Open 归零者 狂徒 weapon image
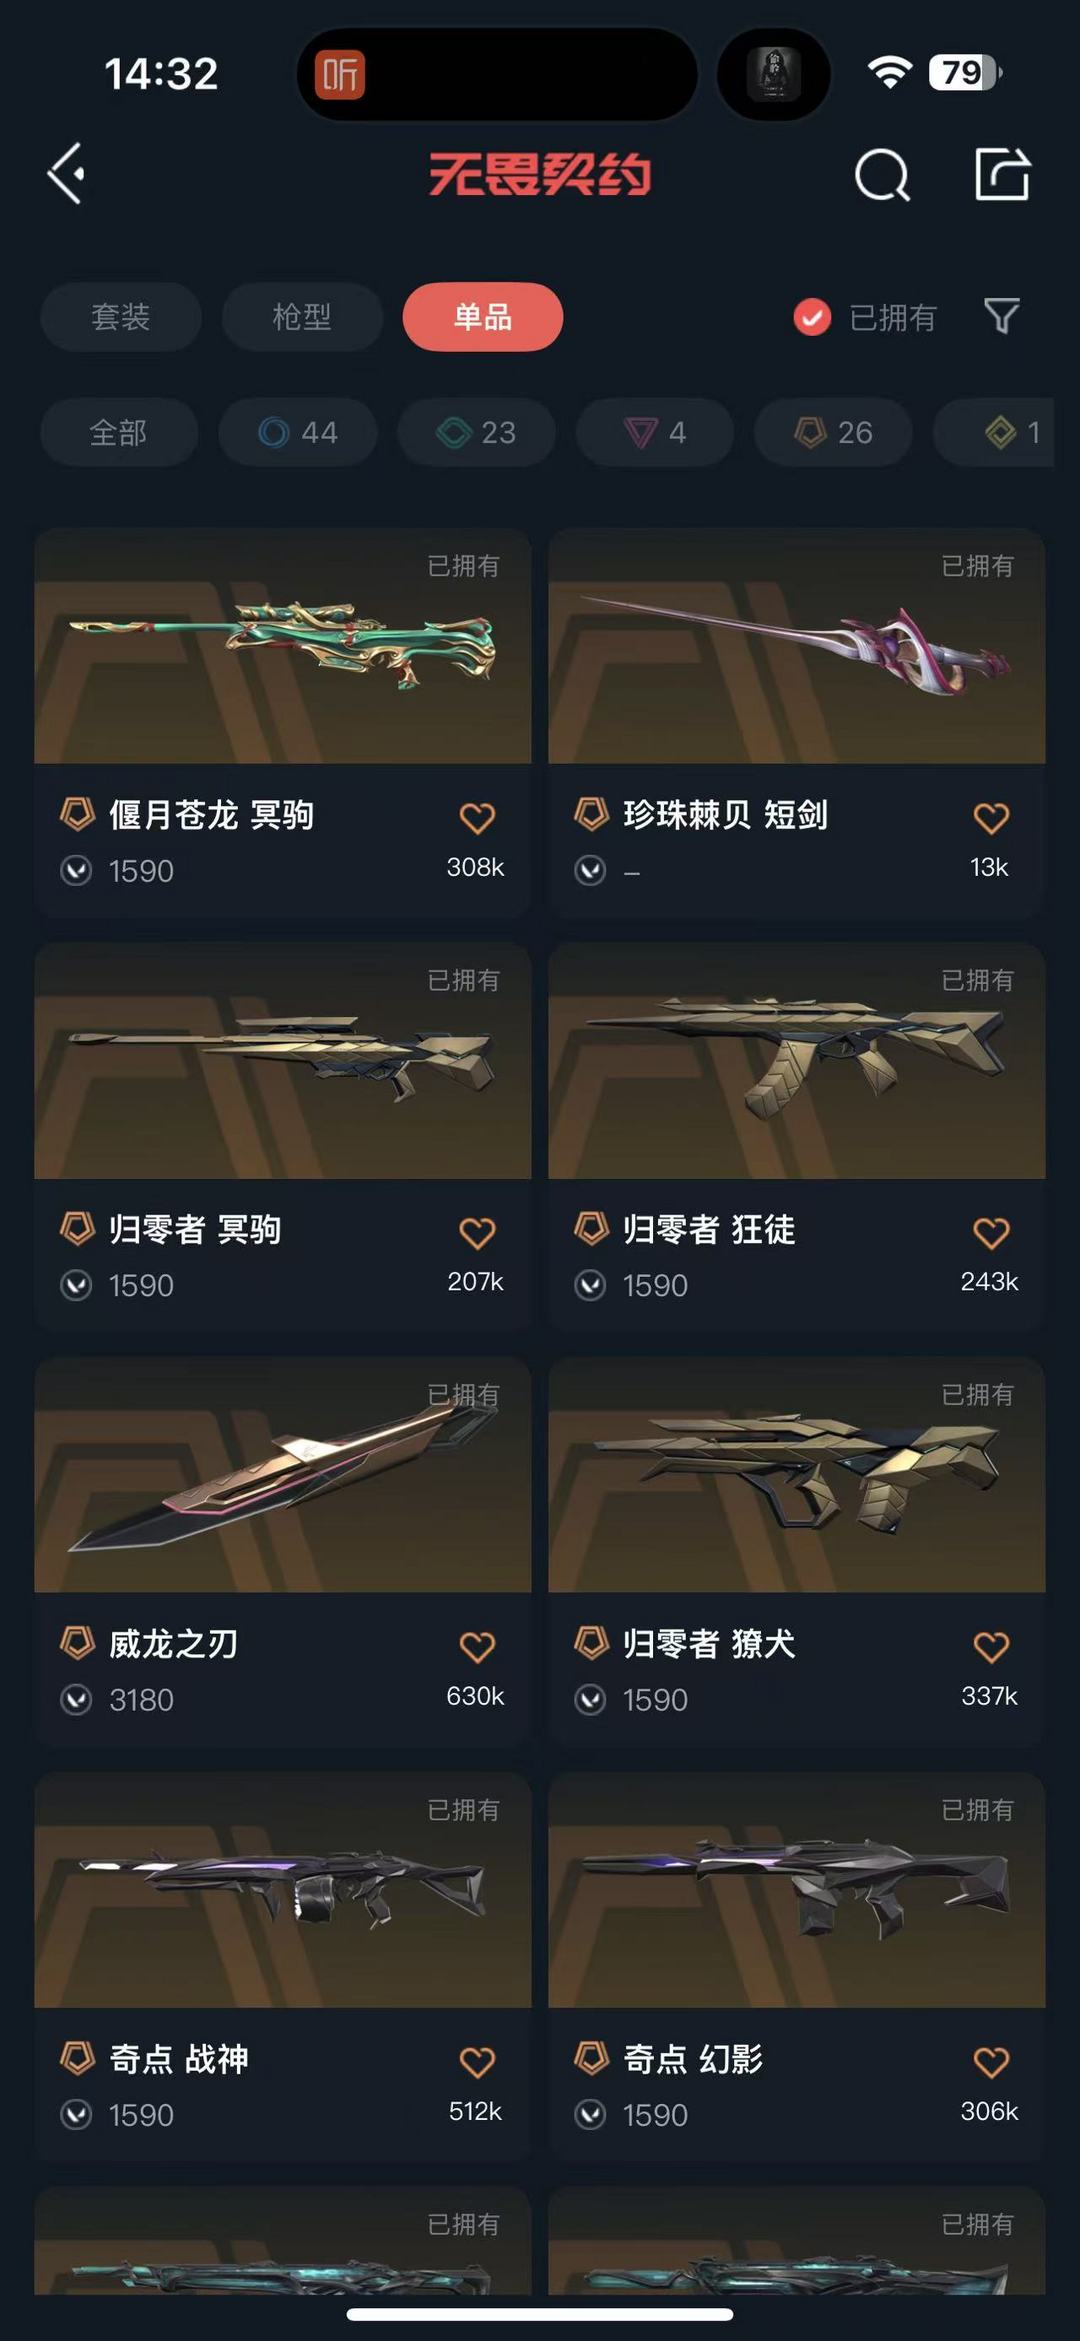 tap(797, 1061)
